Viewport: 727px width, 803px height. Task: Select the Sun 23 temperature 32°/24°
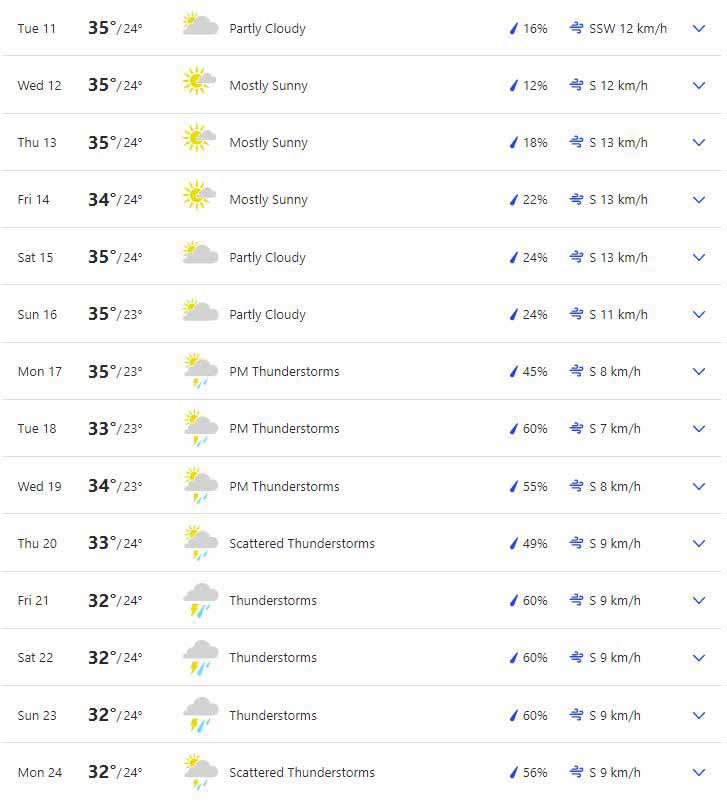click(115, 715)
